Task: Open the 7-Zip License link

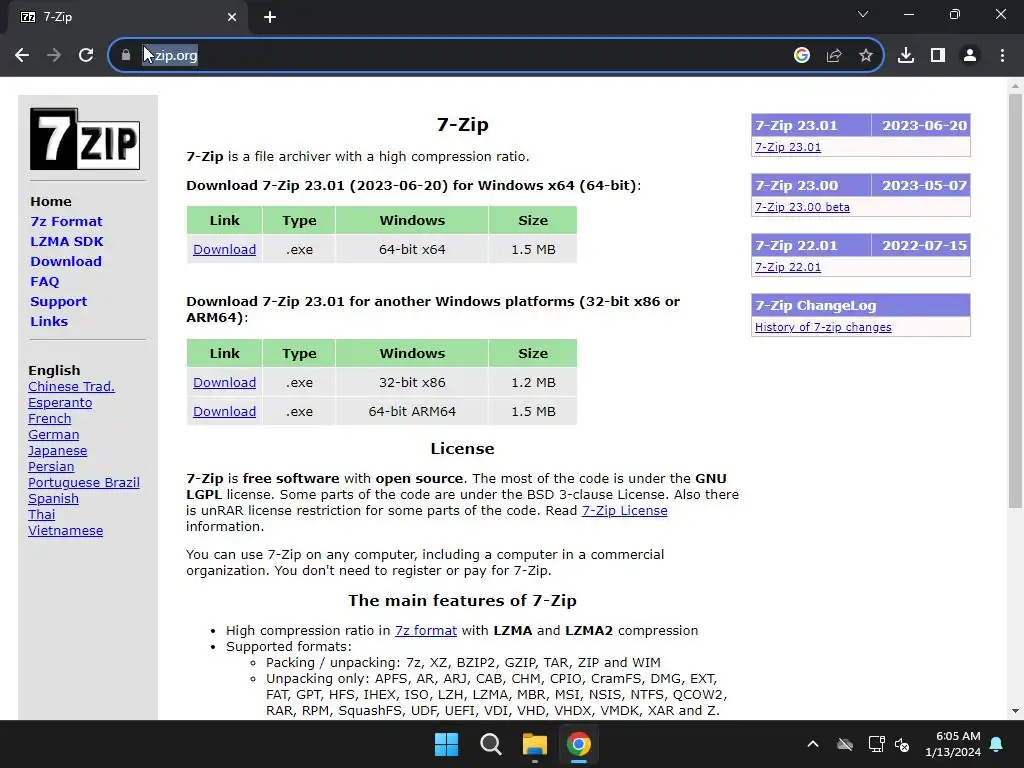Action: (x=624, y=511)
